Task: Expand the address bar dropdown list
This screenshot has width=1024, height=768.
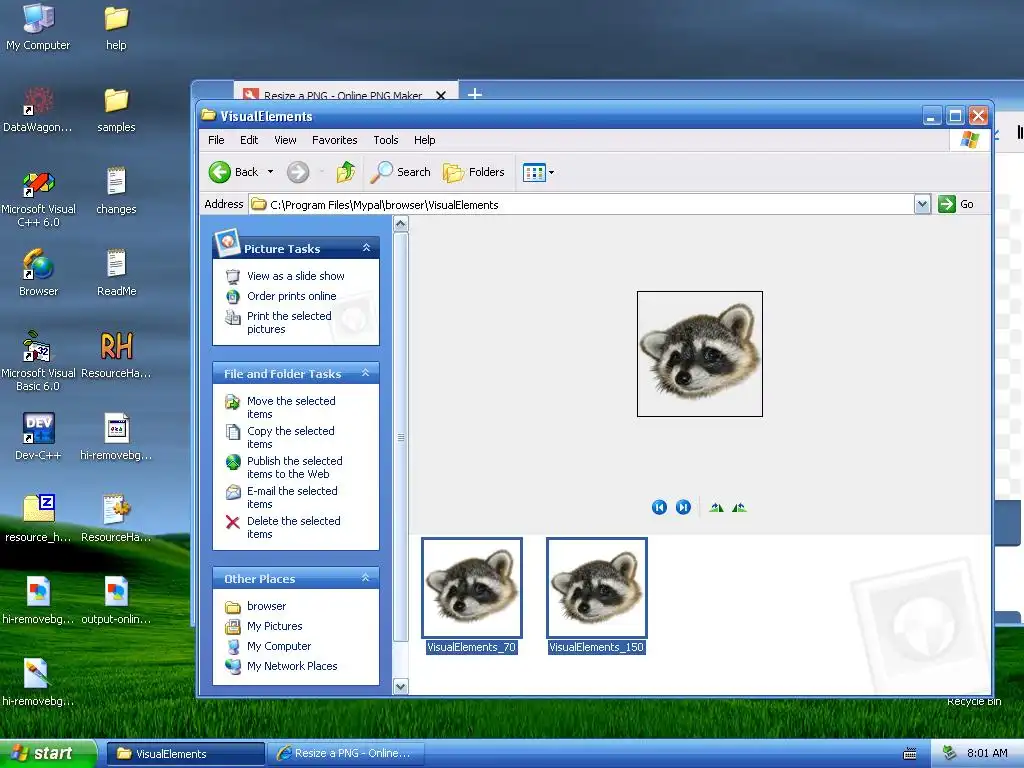Action: pos(921,204)
